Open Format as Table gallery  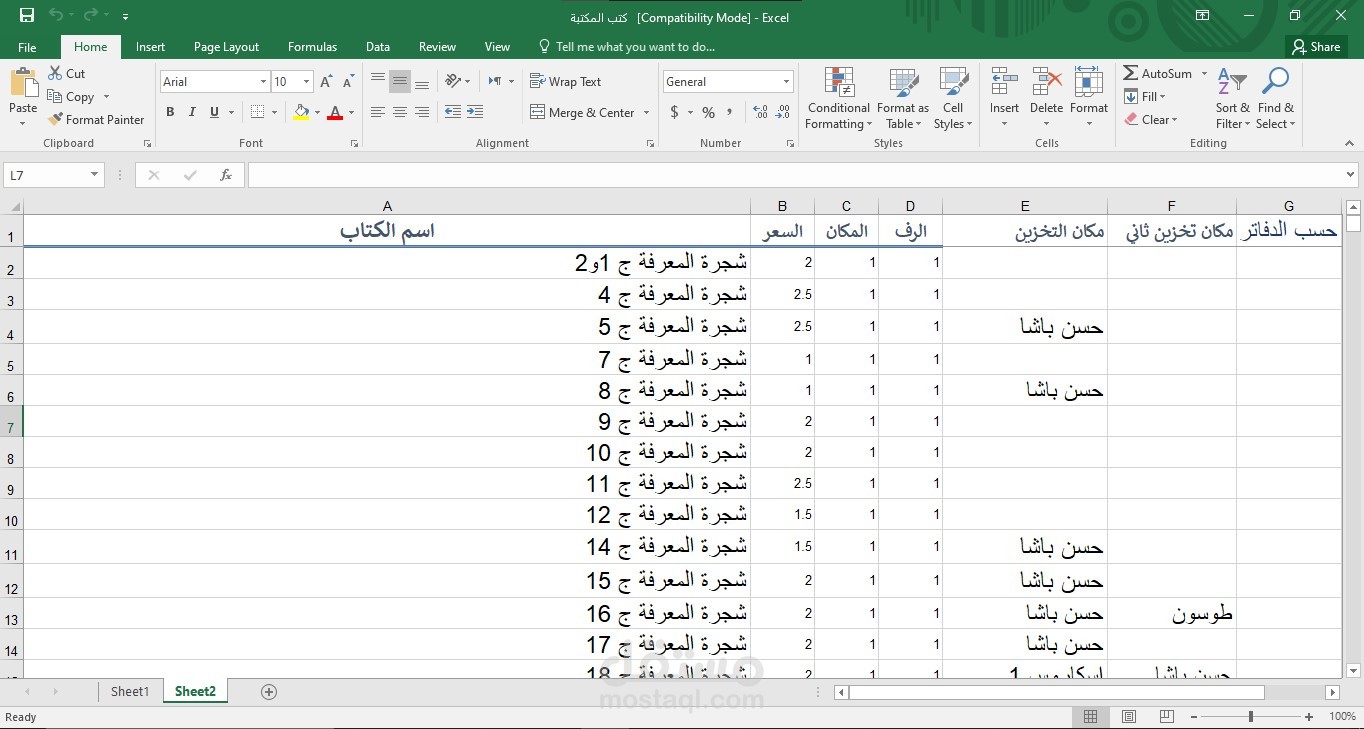[x=903, y=98]
